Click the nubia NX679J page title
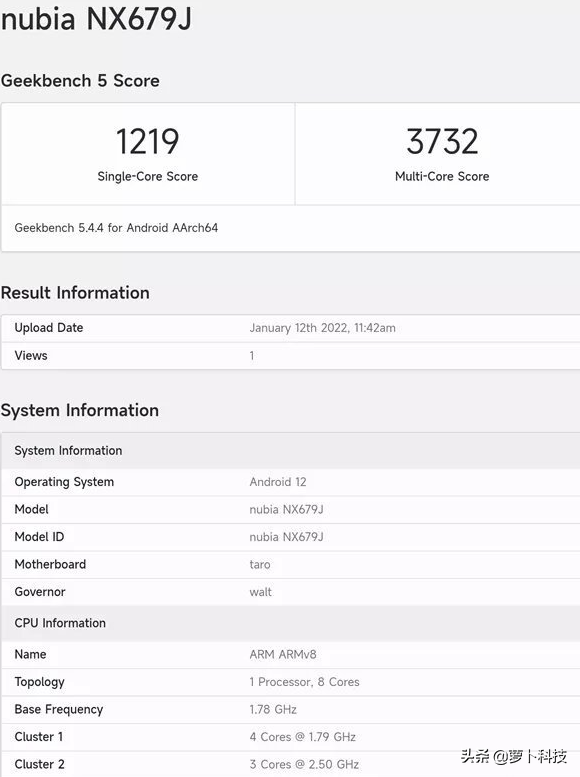 [96, 19]
